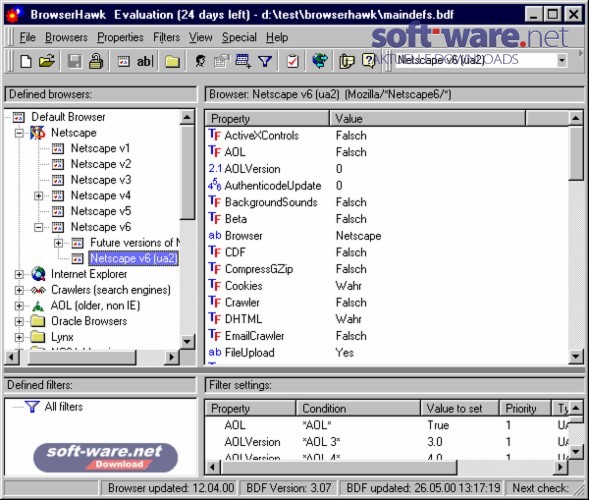Viewport: 589px width, 500px height.
Task: Open the Special menu
Action: tap(239, 37)
